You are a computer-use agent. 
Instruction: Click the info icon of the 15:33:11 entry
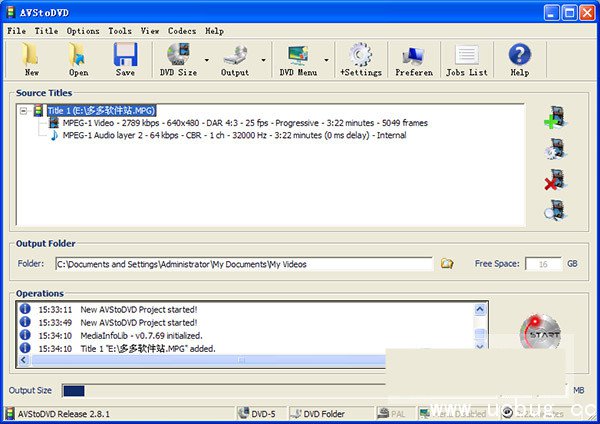(x=25, y=308)
